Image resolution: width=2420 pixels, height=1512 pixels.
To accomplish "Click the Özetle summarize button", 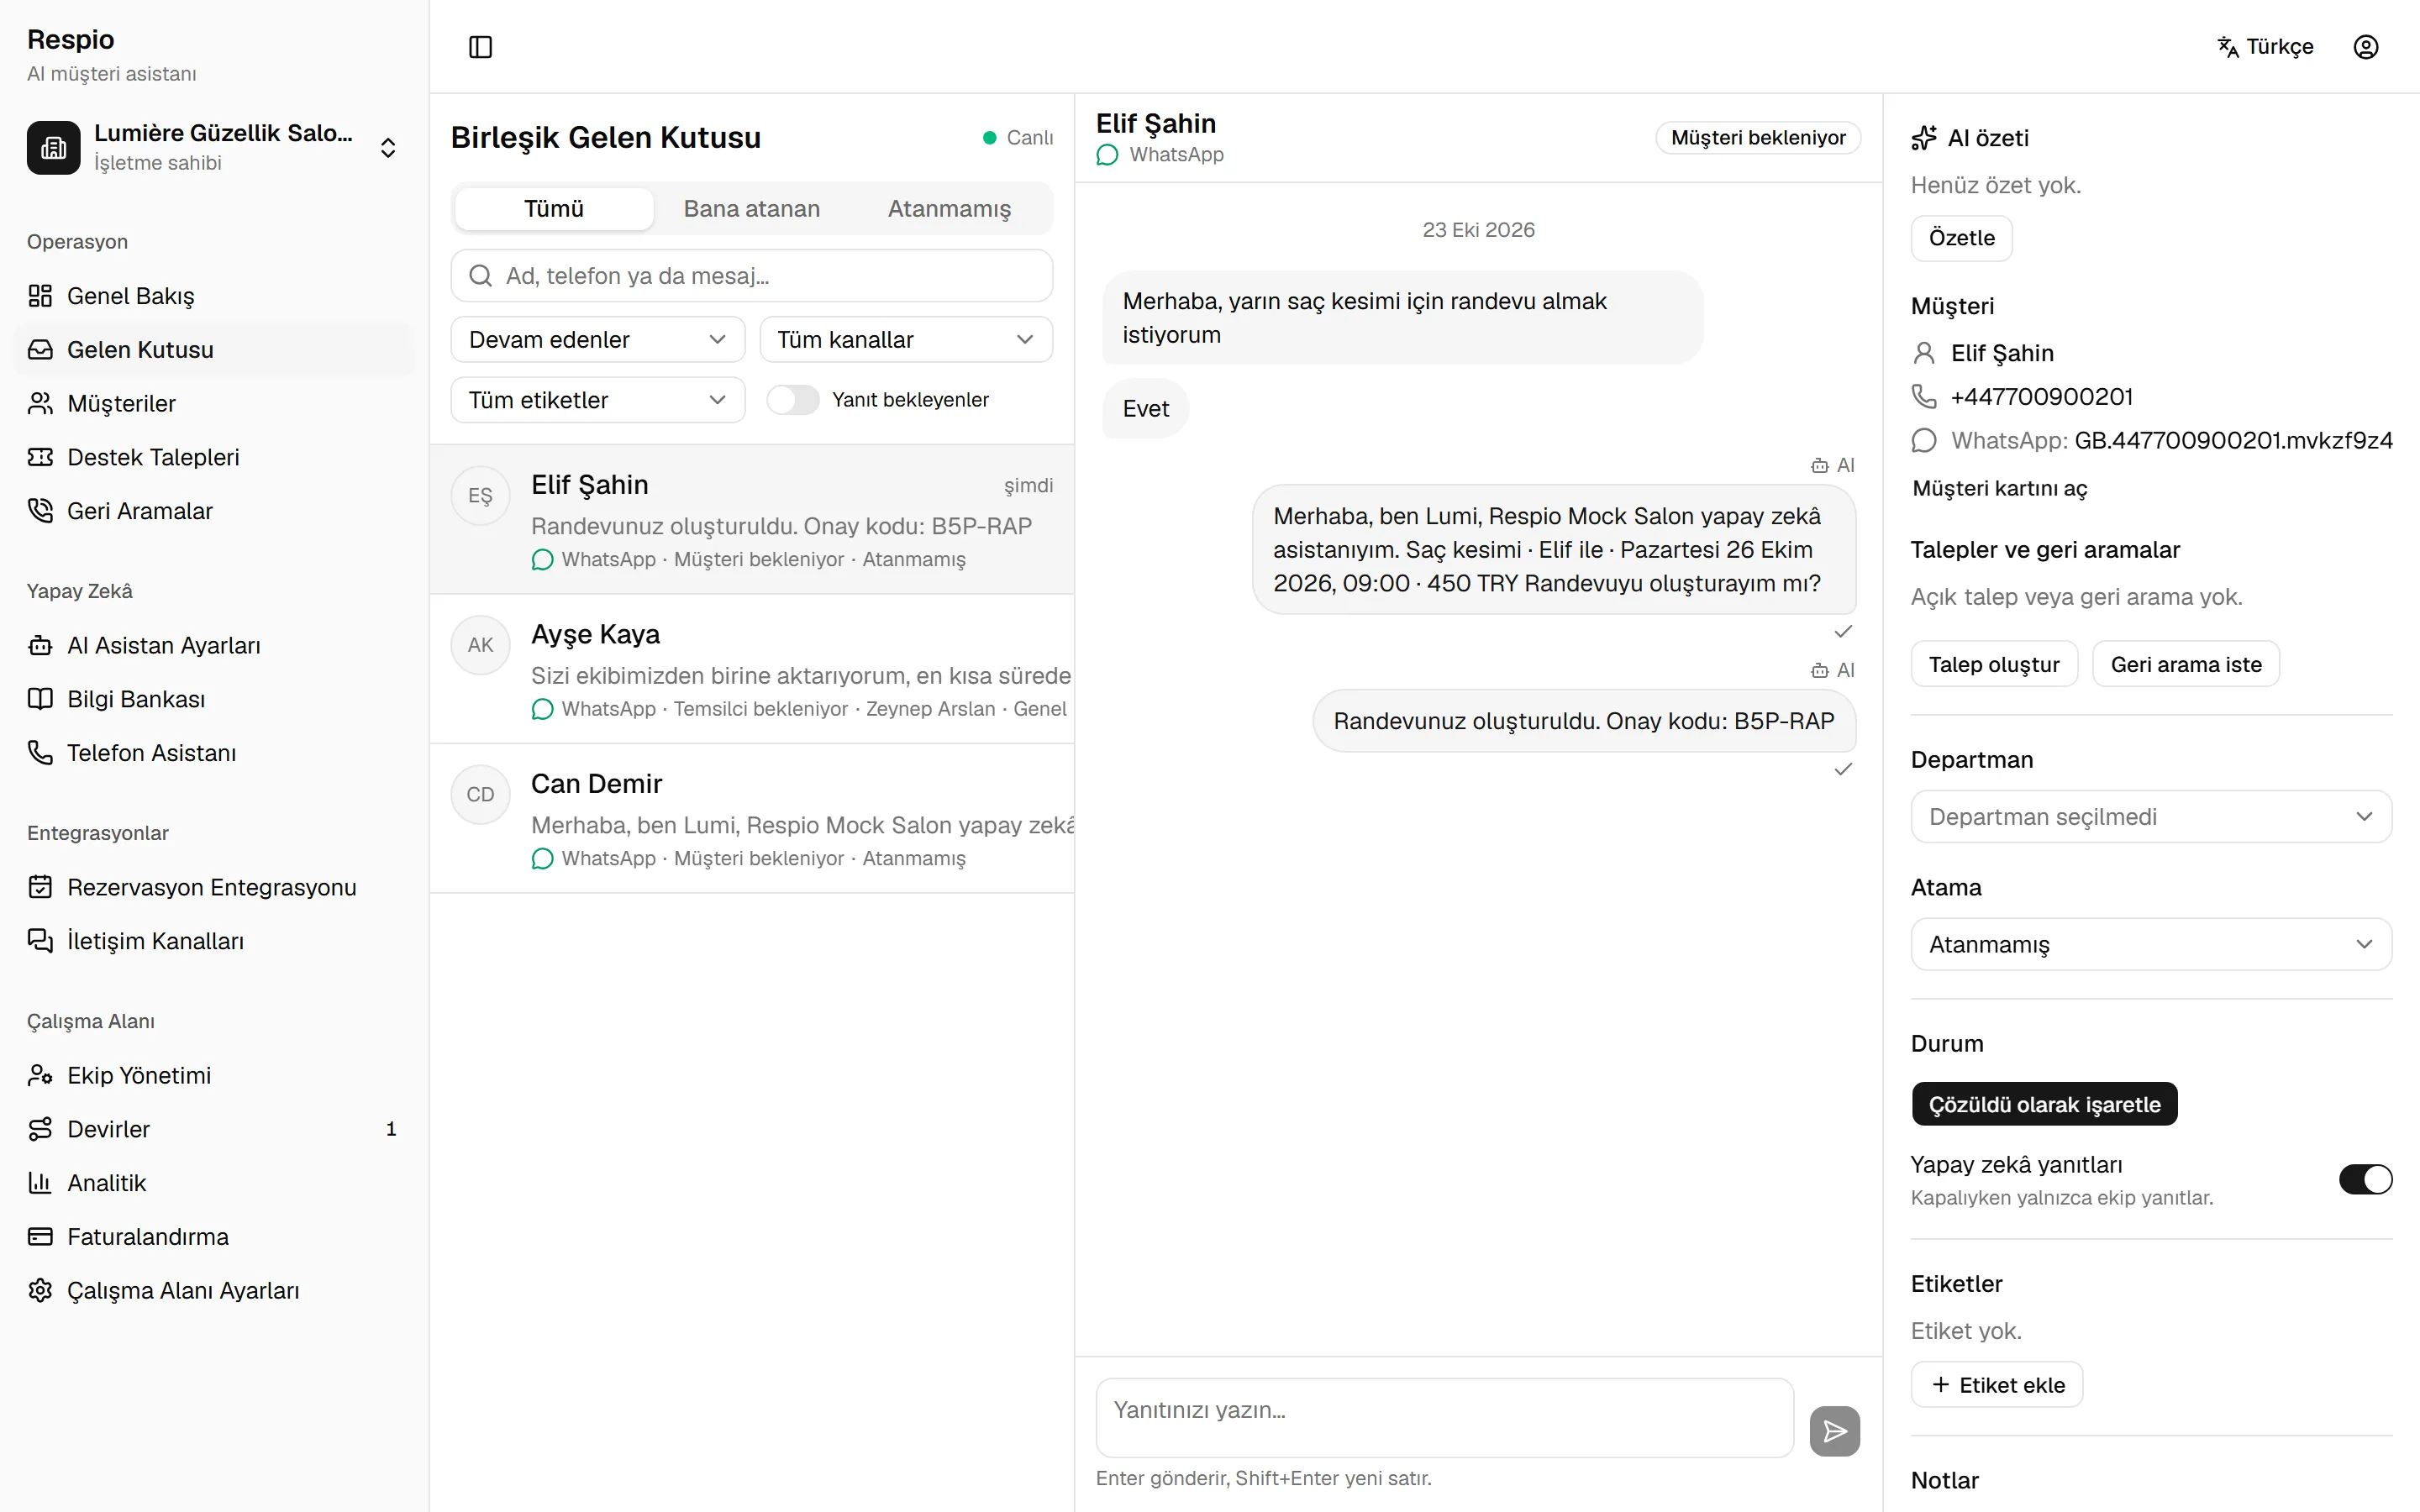I will pyautogui.click(x=1961, y=238).
